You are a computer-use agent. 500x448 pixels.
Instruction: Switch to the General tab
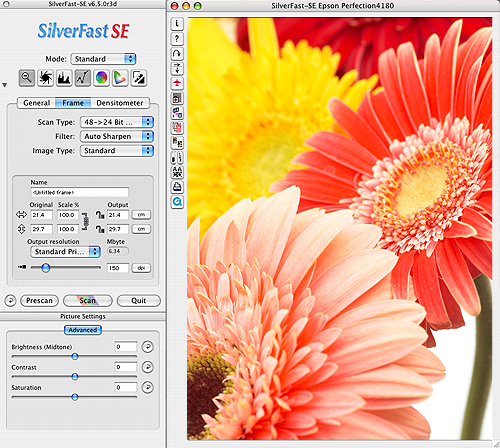pos(36,103)
